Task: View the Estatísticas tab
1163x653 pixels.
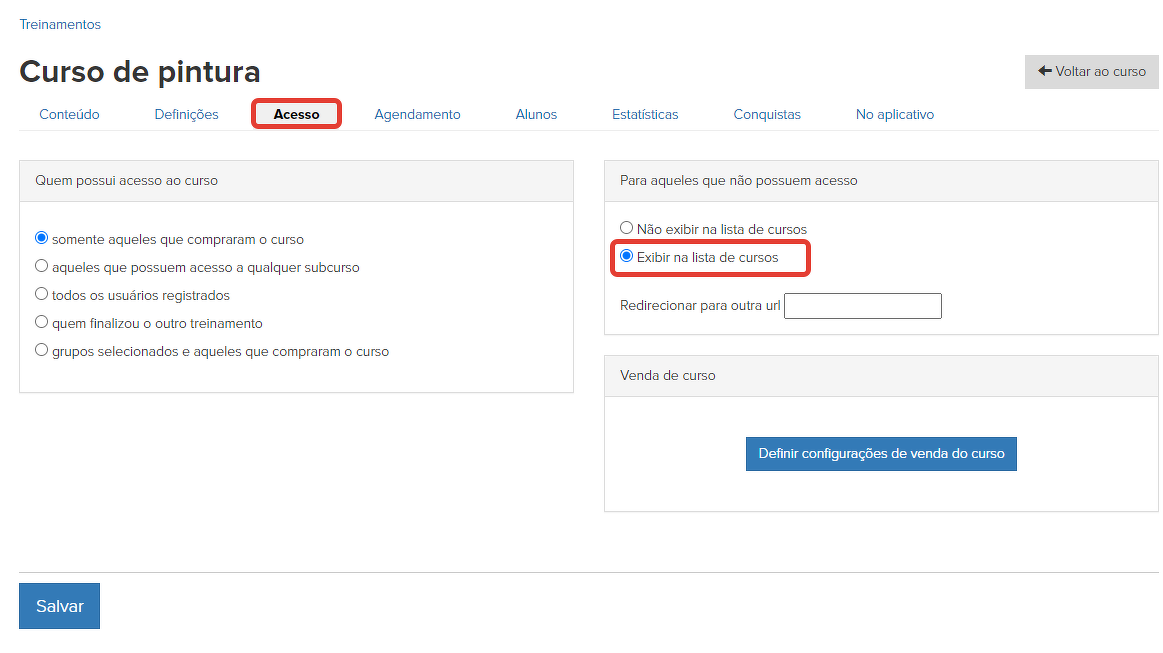Action: coord(645,114)
